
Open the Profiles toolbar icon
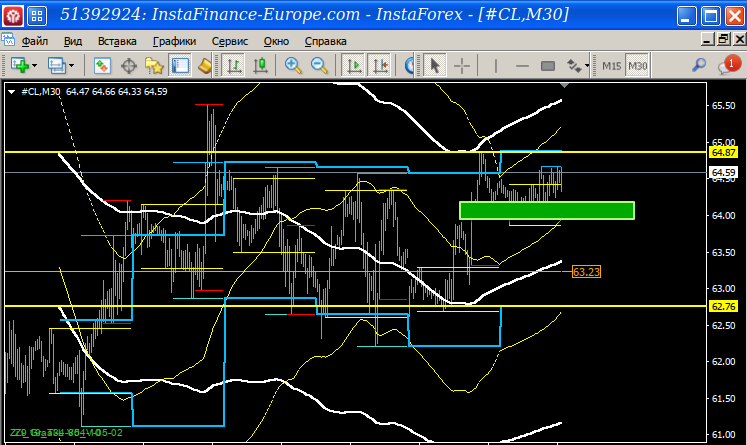coord(57,65)
